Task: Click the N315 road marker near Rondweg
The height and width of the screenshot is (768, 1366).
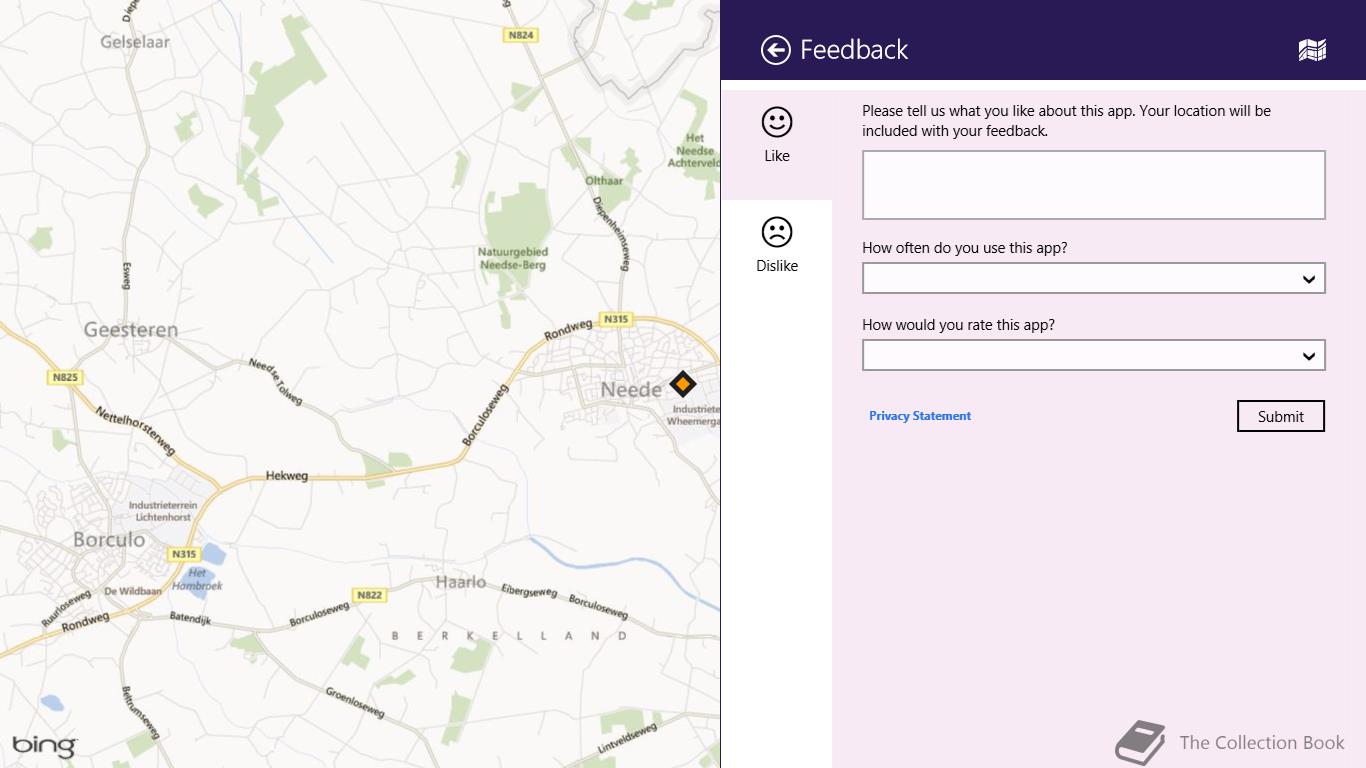Action: (x=616, y=320)
